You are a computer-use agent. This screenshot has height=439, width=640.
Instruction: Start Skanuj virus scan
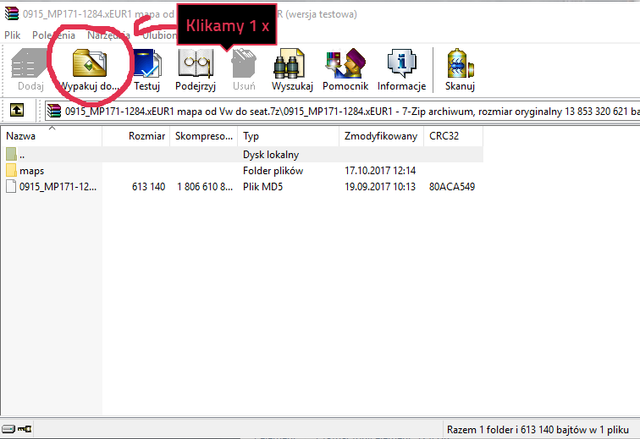click(460, 63)
